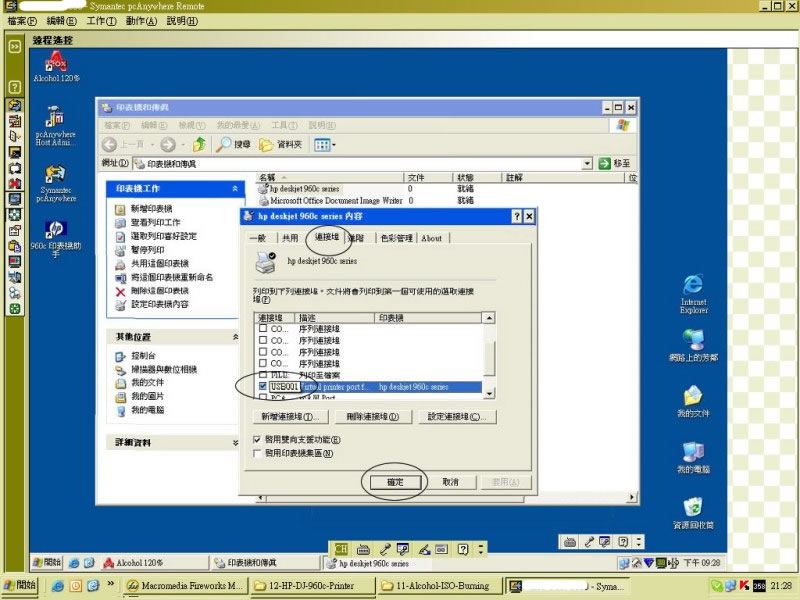This screenshot has width=800, height=600.
Task: Open the Internet Explorer desktop icon
Action: click(693, 285)
